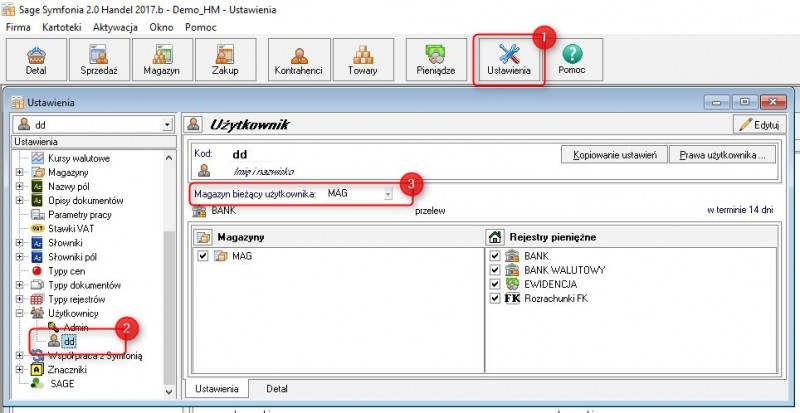This screenshot has width=800, height=413.
Task: Open the Pomoc toolbar button
Action: pos(571,60)
